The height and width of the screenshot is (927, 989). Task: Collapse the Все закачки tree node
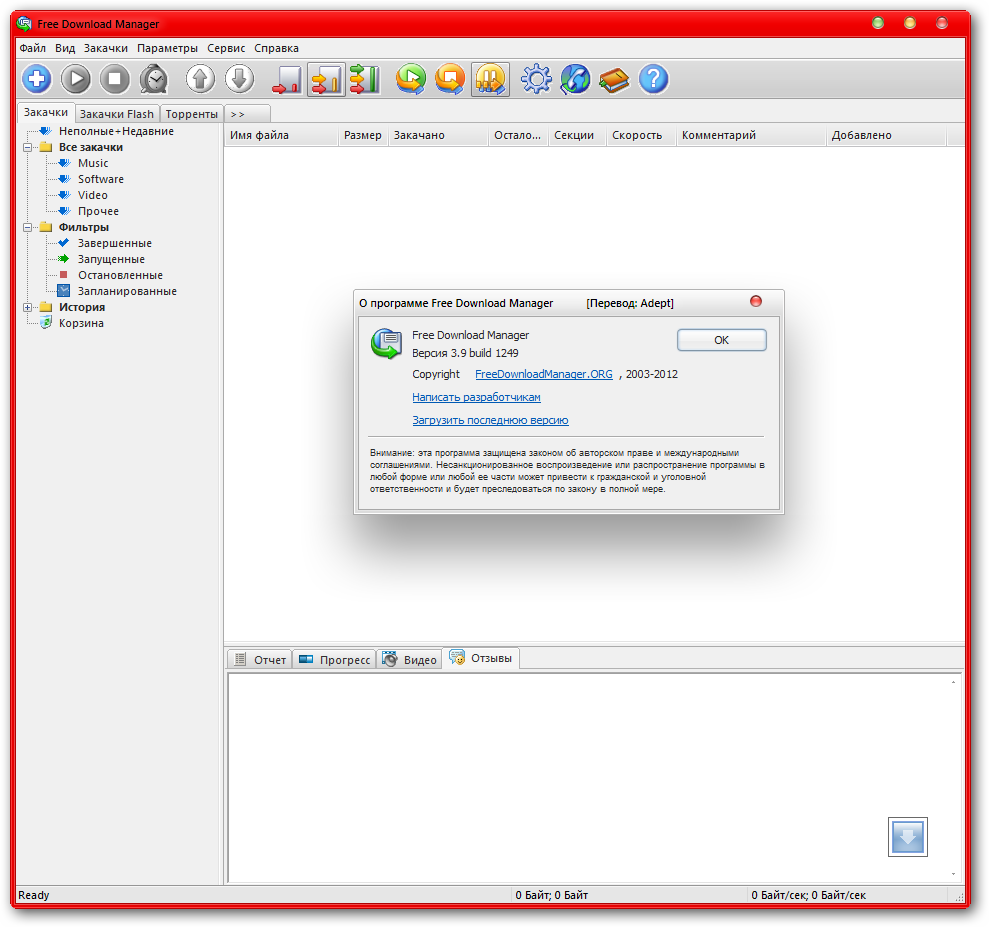click(28, 148)
